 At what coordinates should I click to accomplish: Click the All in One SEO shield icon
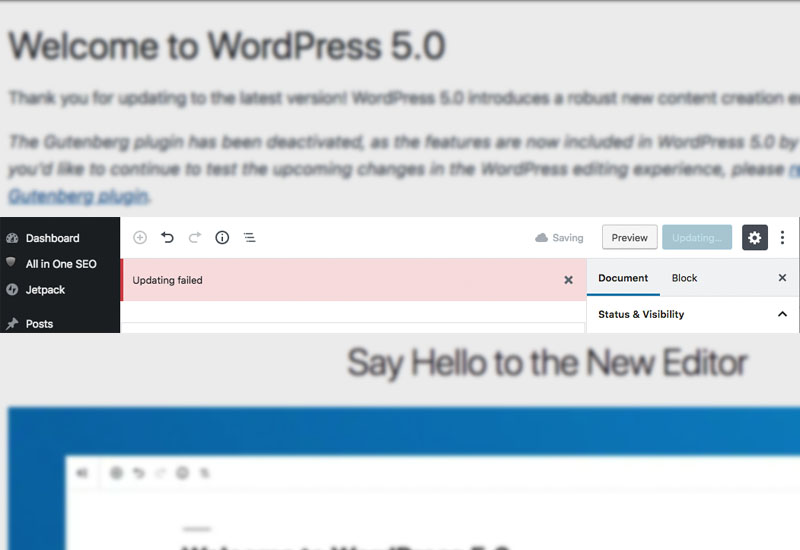coord(11,262)
